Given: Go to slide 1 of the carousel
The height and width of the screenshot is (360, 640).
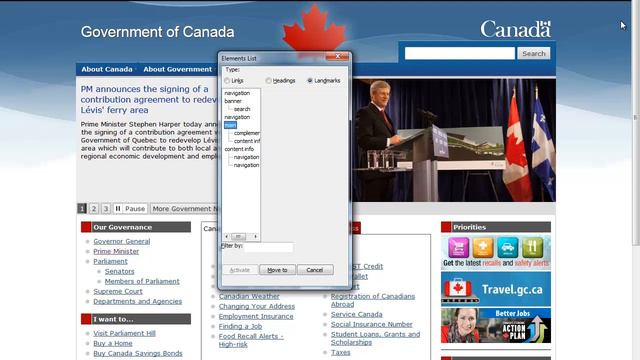Looking at the screenshot, I should tap(82, 209).
